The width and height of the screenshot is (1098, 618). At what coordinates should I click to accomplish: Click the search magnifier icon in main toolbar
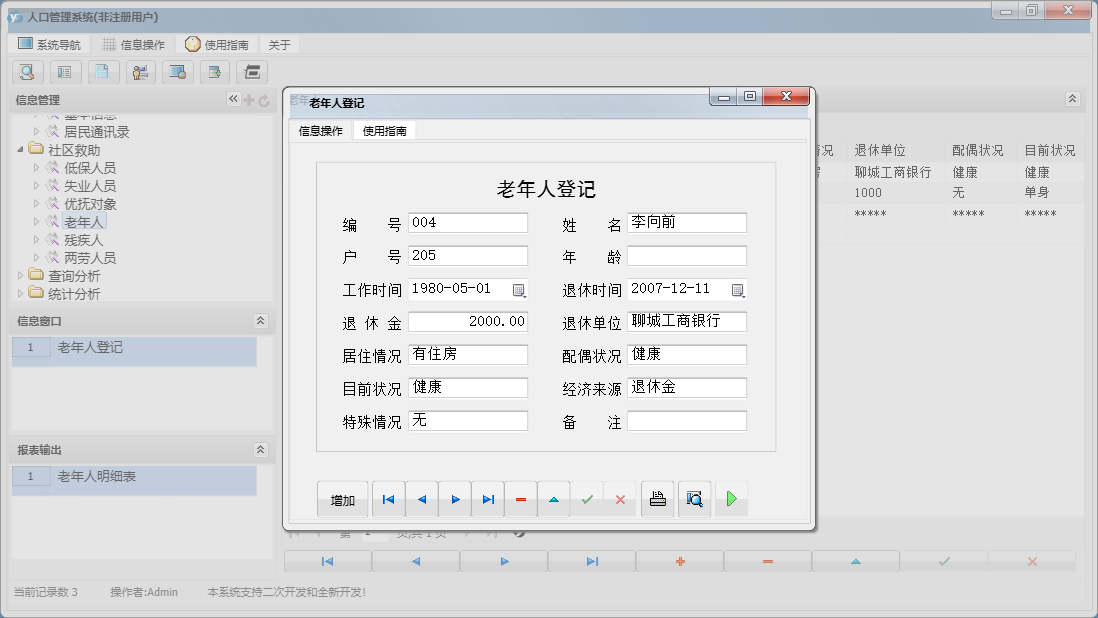[x=27, y=72]
